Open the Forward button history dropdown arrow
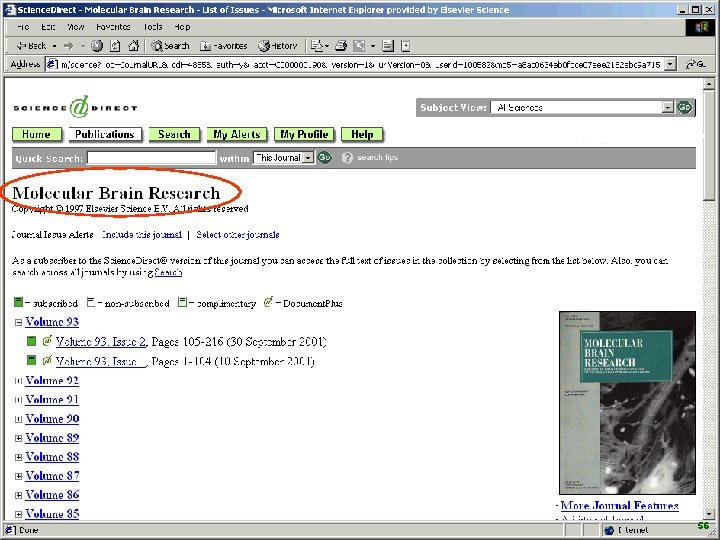Screen dimensions: 720x540 (x=82, y=46)
